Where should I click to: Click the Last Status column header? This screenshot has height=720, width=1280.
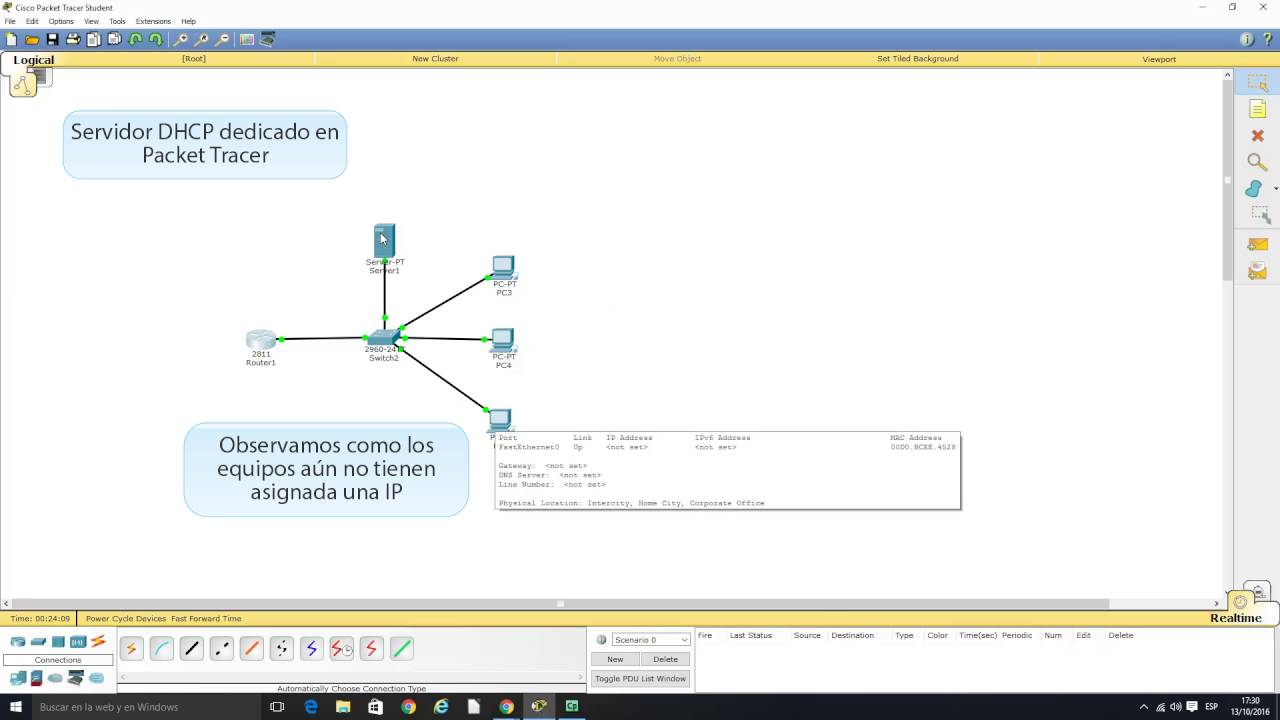(750, 636)
